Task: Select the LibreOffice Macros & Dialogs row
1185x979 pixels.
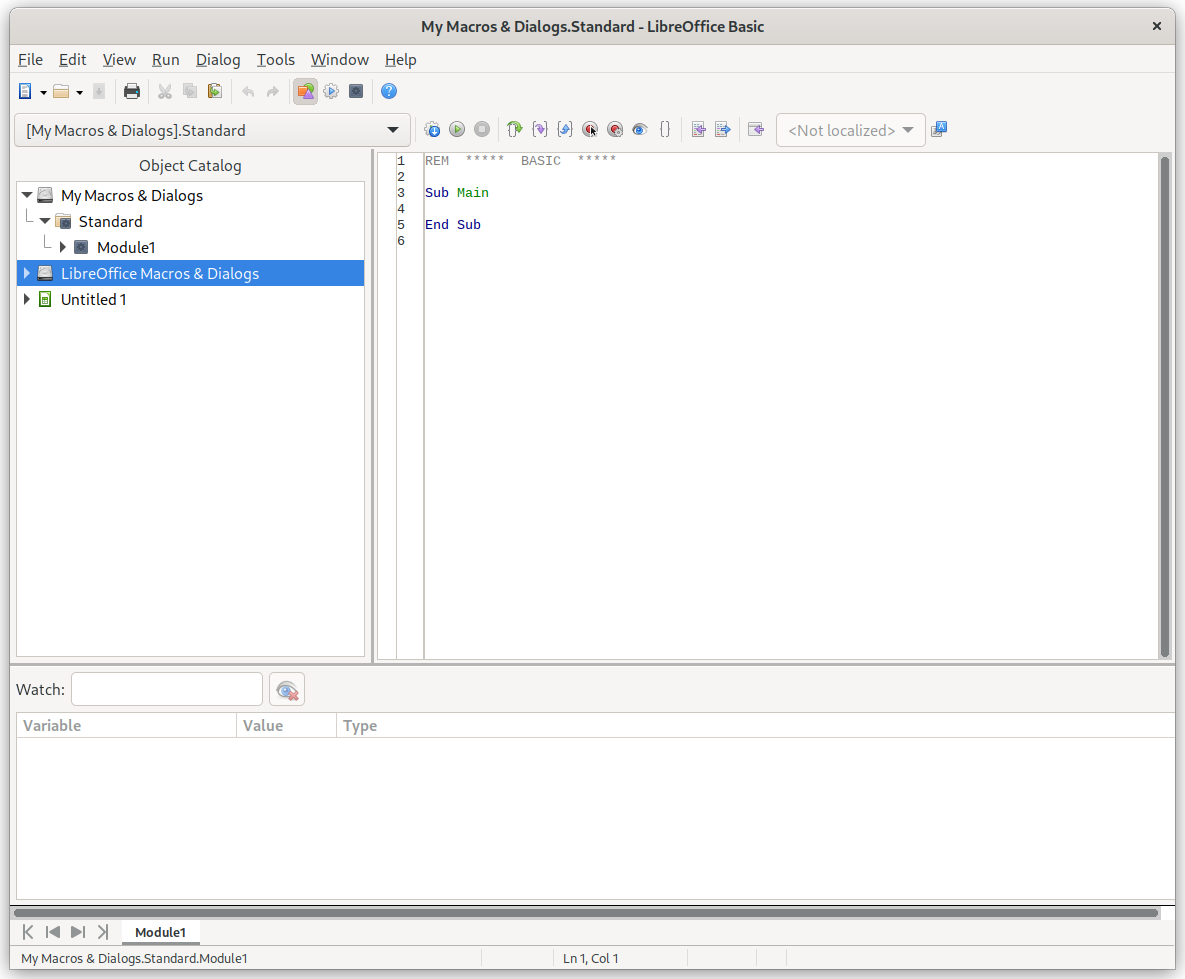Action: coord(190,273)
